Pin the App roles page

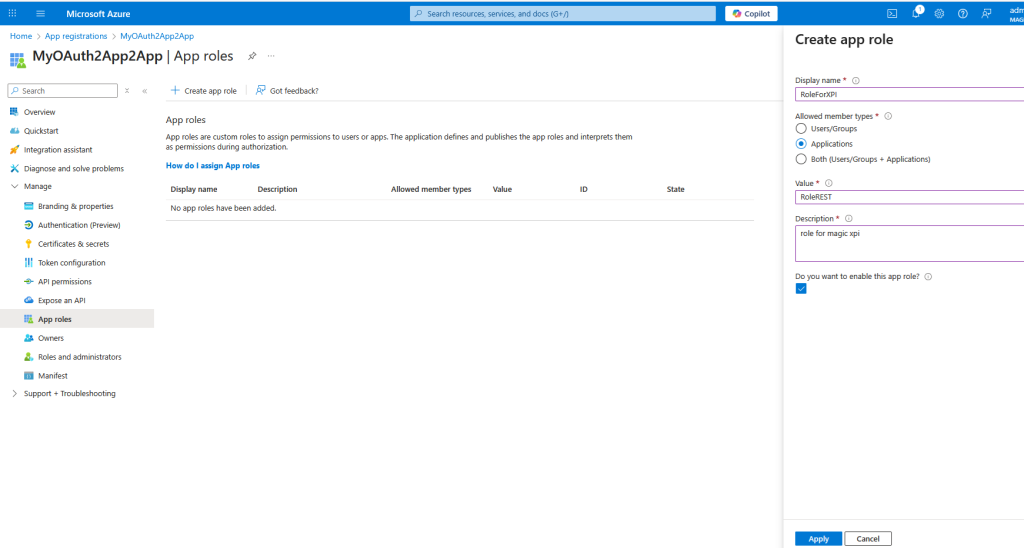pos(252,56)
